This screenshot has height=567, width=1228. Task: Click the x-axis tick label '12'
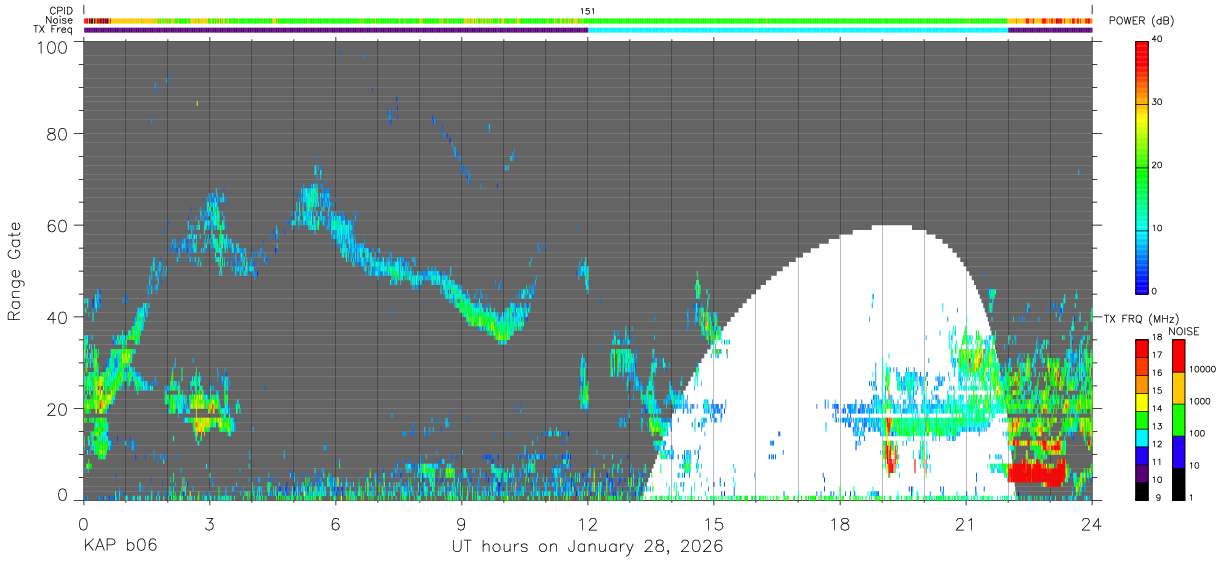point(587,523)
